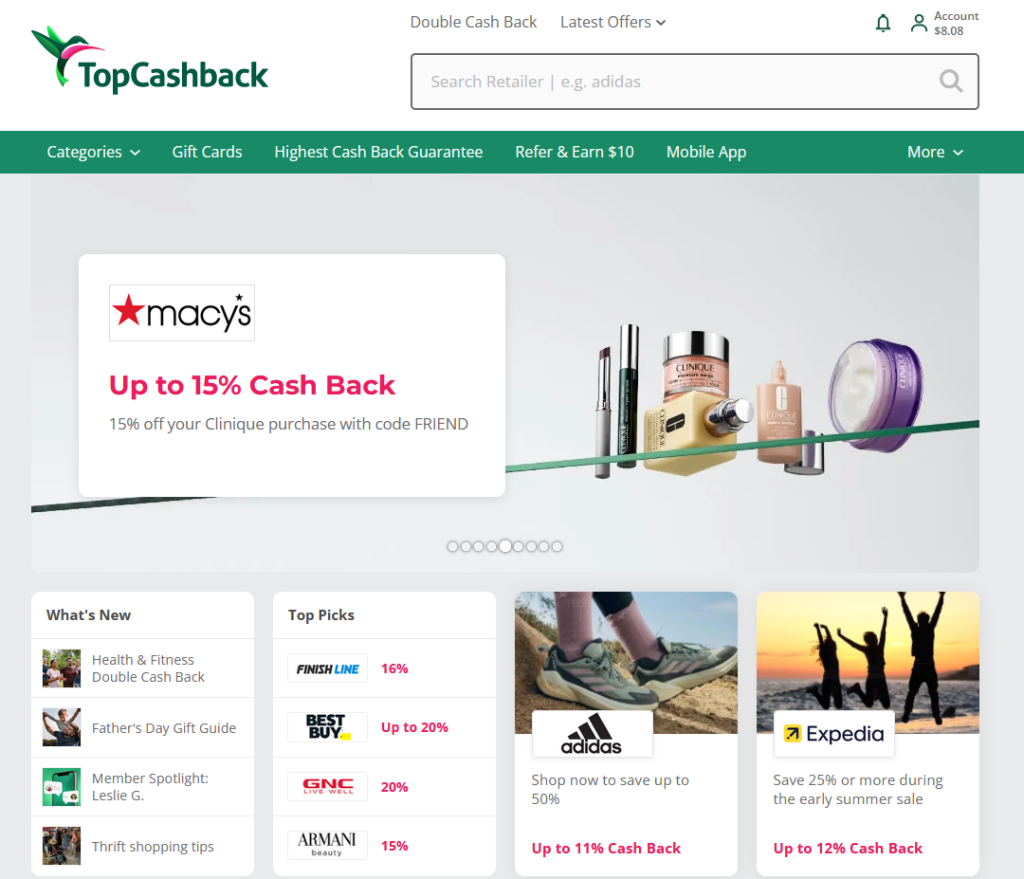Select the first carousel slide dot
Image resolution: width=1024 pixels, height=879 pixels.
pos(452,547)
